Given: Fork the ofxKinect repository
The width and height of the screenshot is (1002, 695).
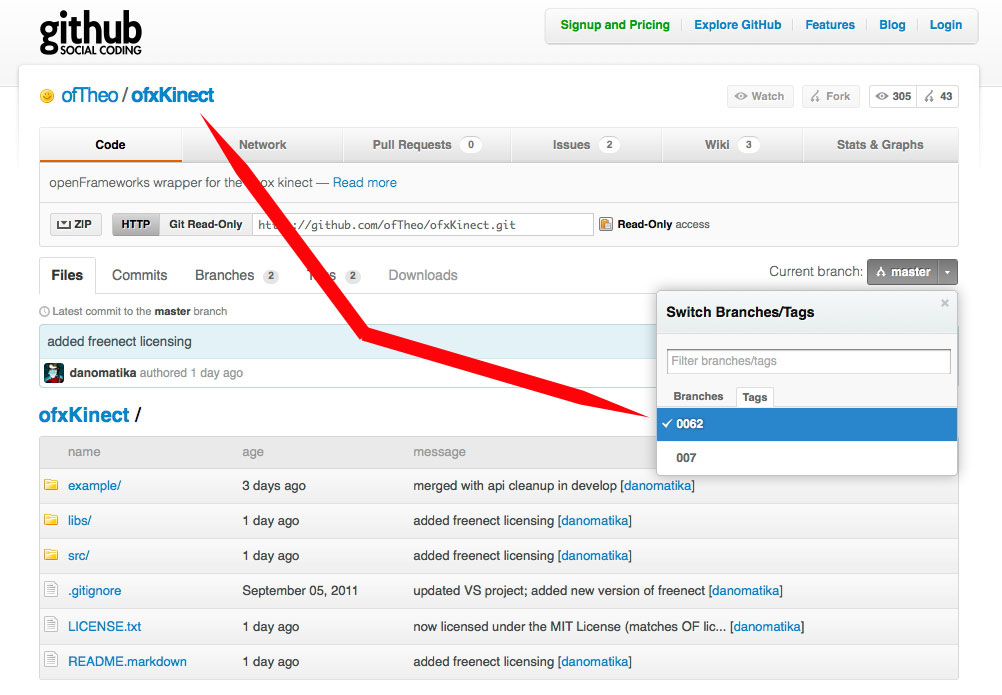Looking at the screenshot, I should 831,96.
